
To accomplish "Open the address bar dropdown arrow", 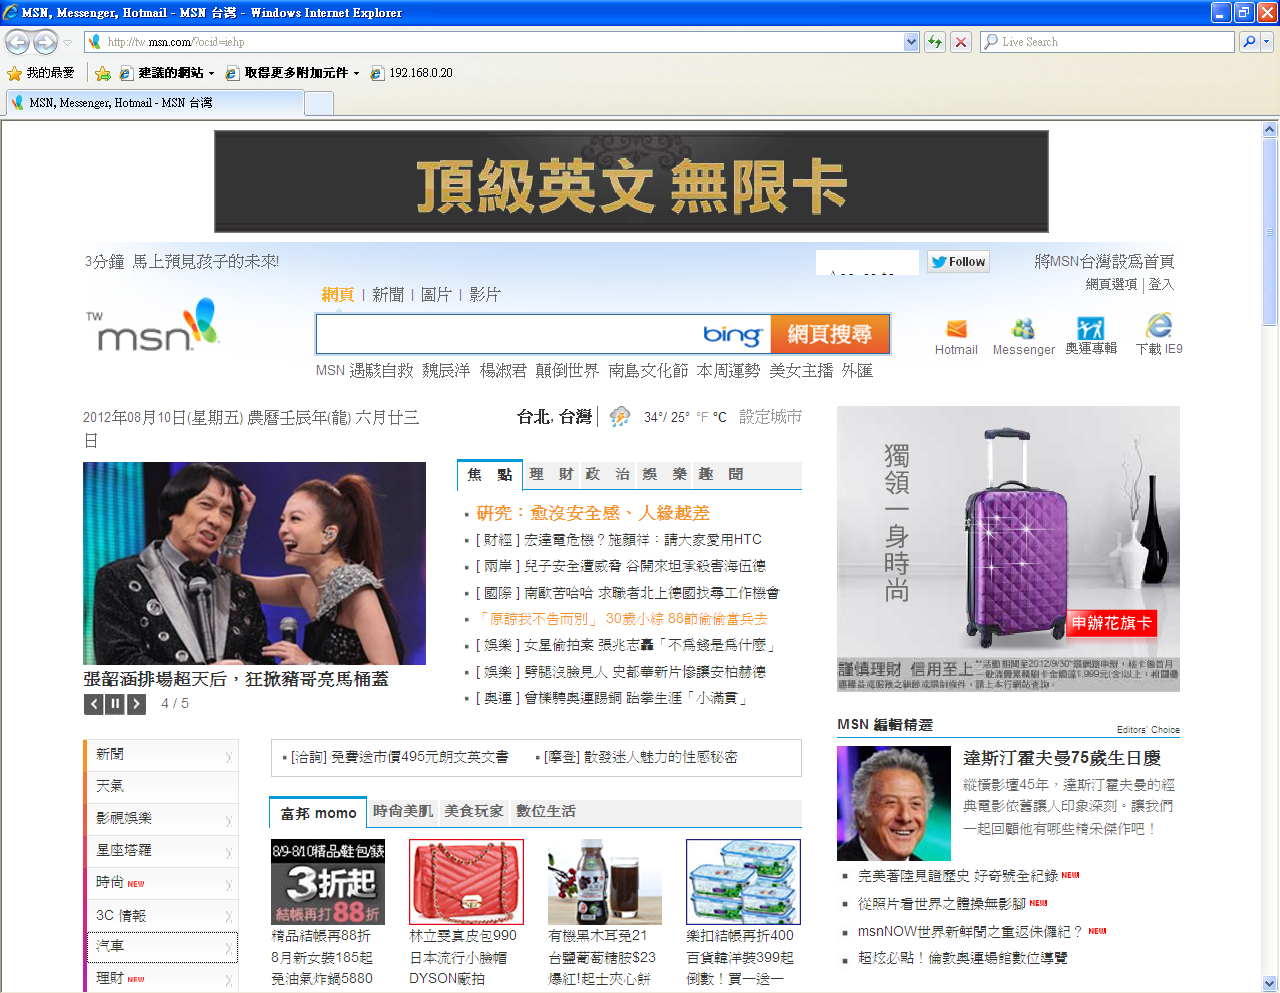I will 911,42.
